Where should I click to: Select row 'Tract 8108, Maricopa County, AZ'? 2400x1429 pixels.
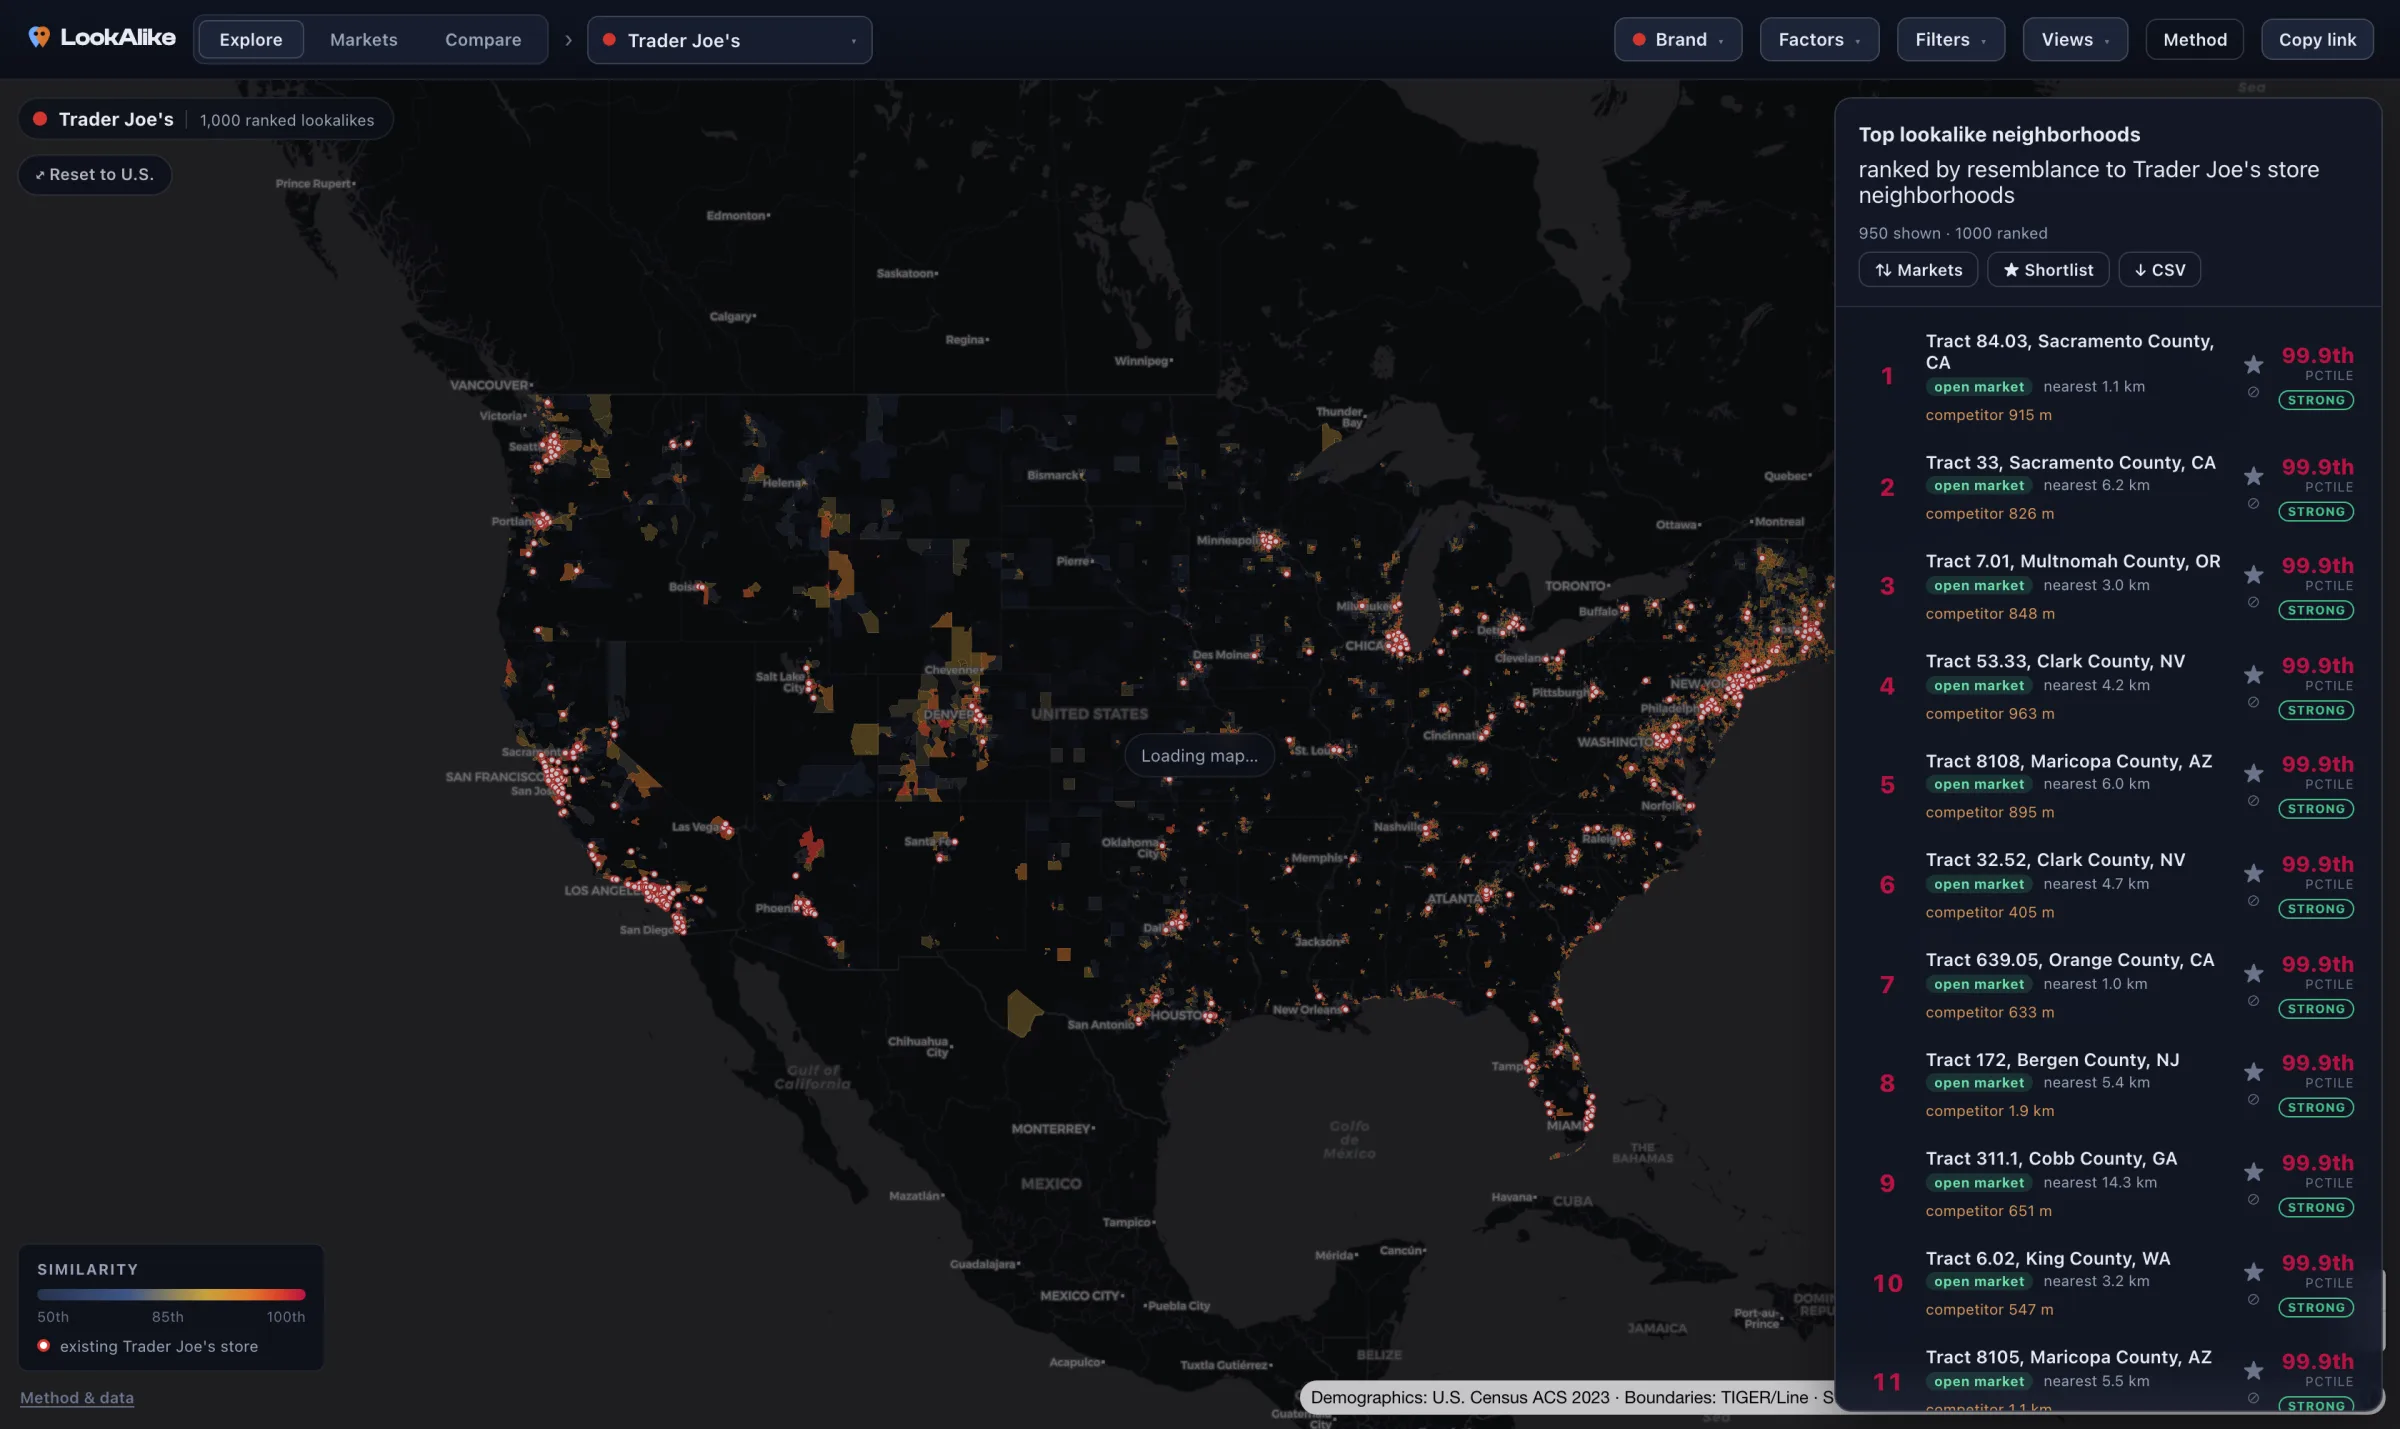(2110, 786)
